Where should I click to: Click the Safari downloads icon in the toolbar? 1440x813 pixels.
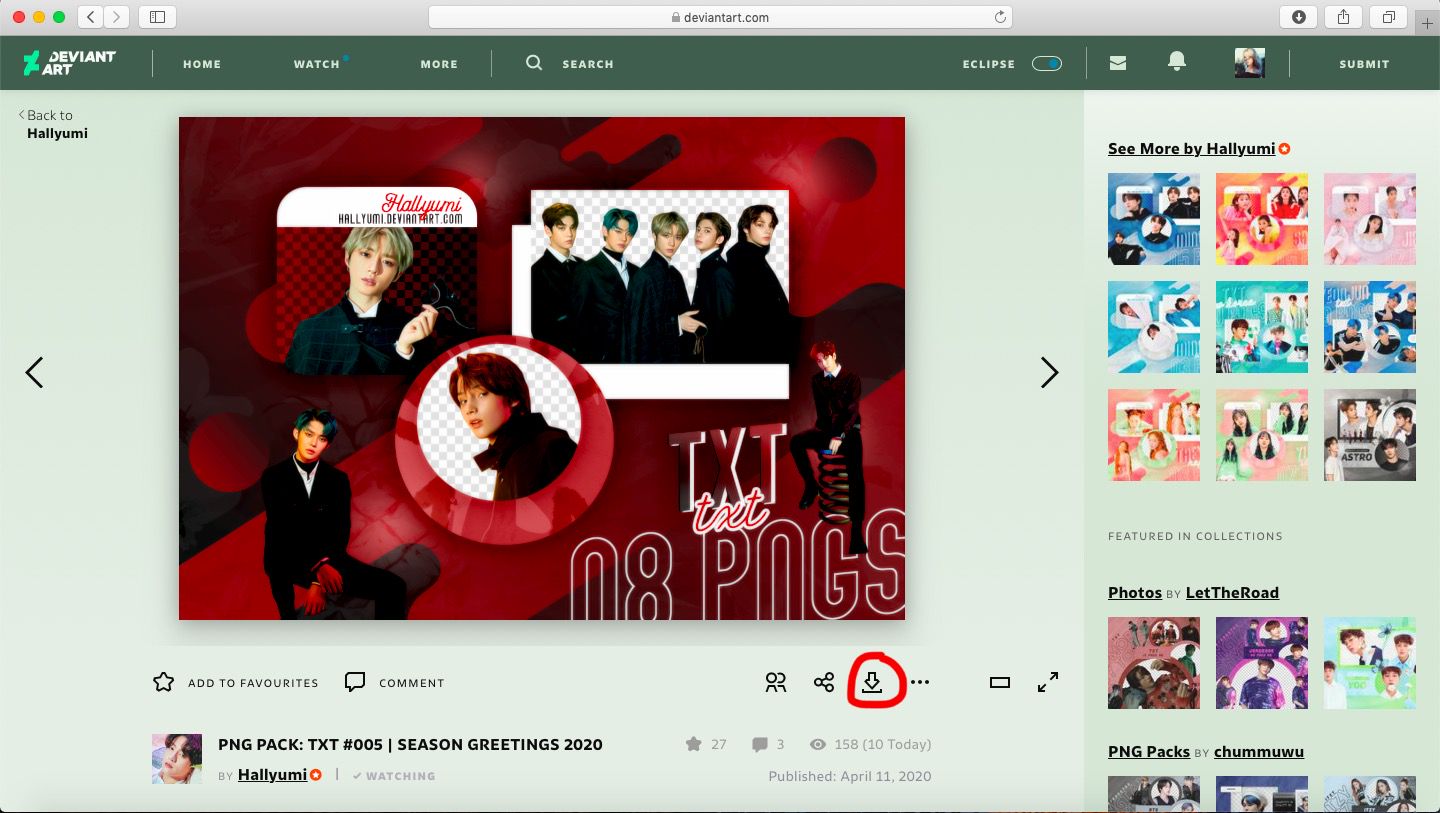click(x=1298, y=17)
